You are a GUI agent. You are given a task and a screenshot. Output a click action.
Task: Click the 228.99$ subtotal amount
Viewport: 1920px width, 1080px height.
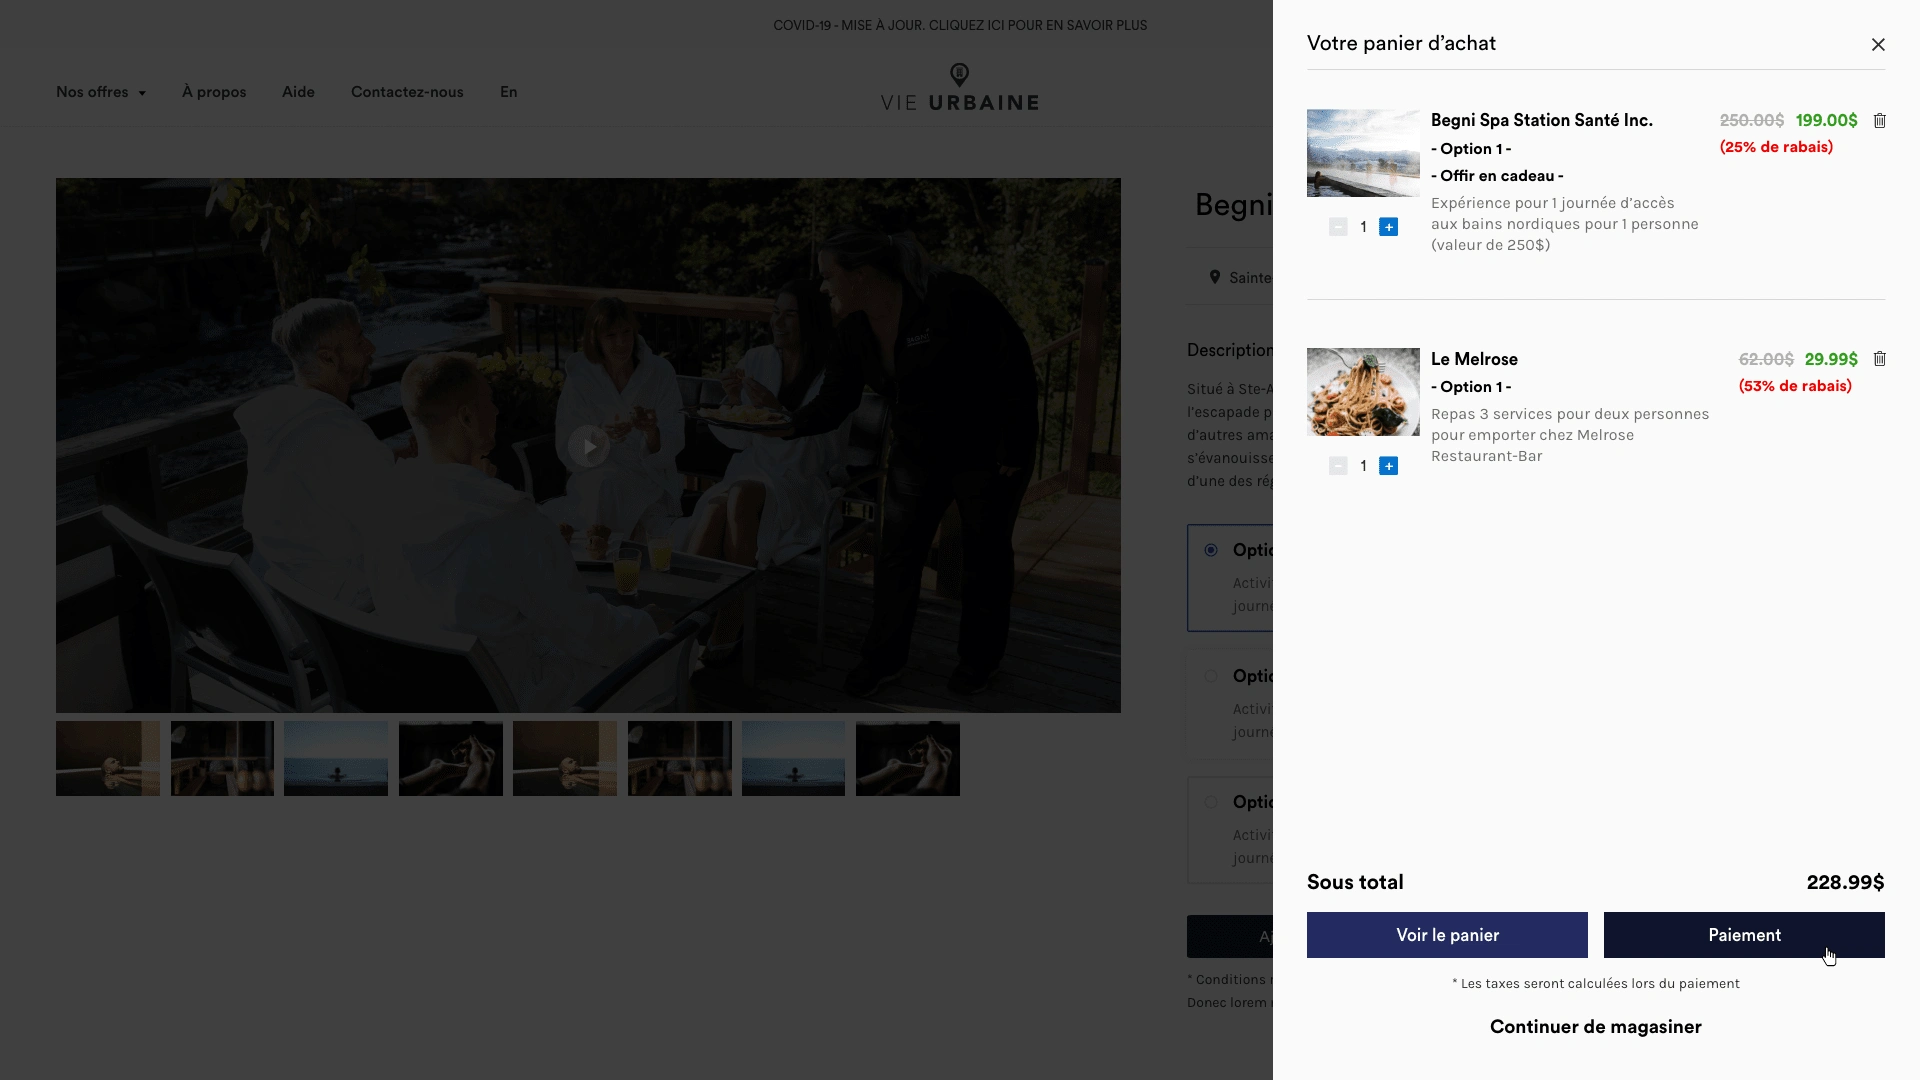coord(1845,882)
